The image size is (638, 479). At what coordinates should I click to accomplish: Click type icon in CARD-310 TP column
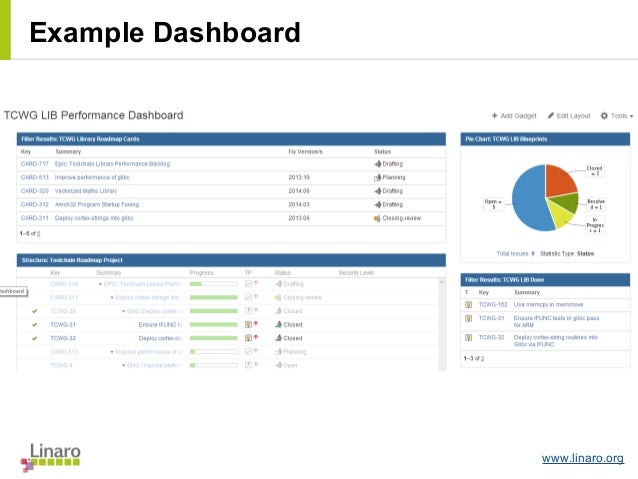coord(248,284)
